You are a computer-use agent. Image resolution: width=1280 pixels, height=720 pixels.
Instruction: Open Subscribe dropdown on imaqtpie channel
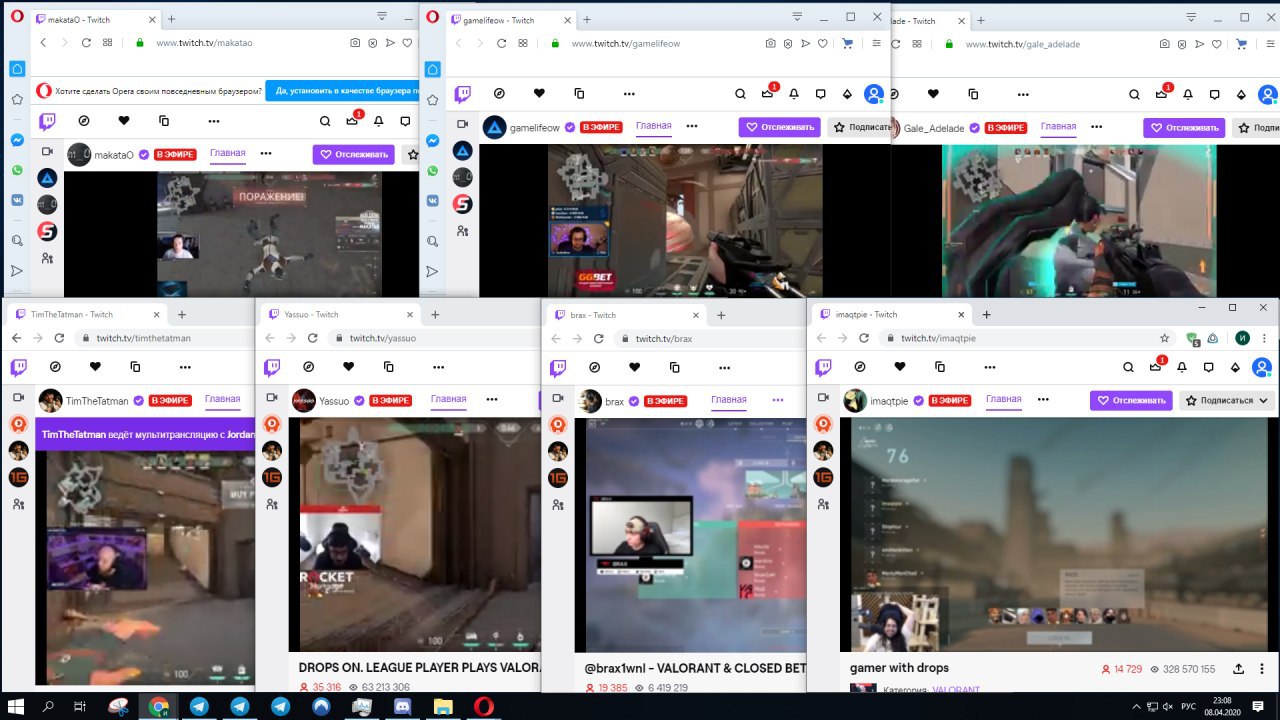[1226, 400]
